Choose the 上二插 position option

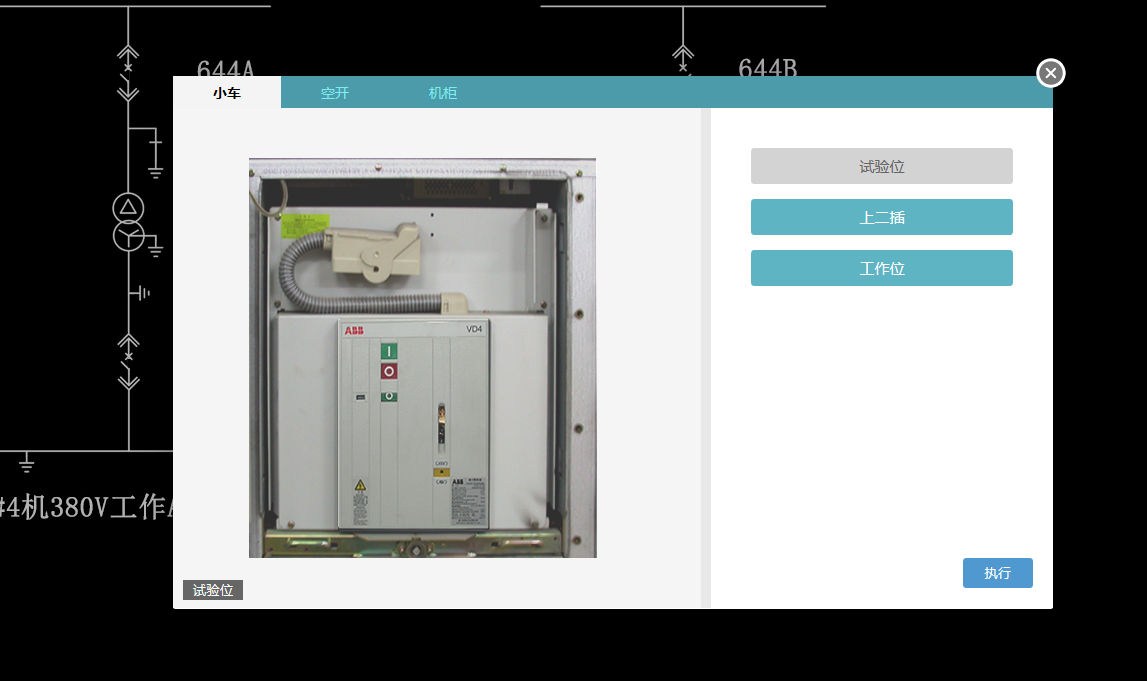click(881, 217)
